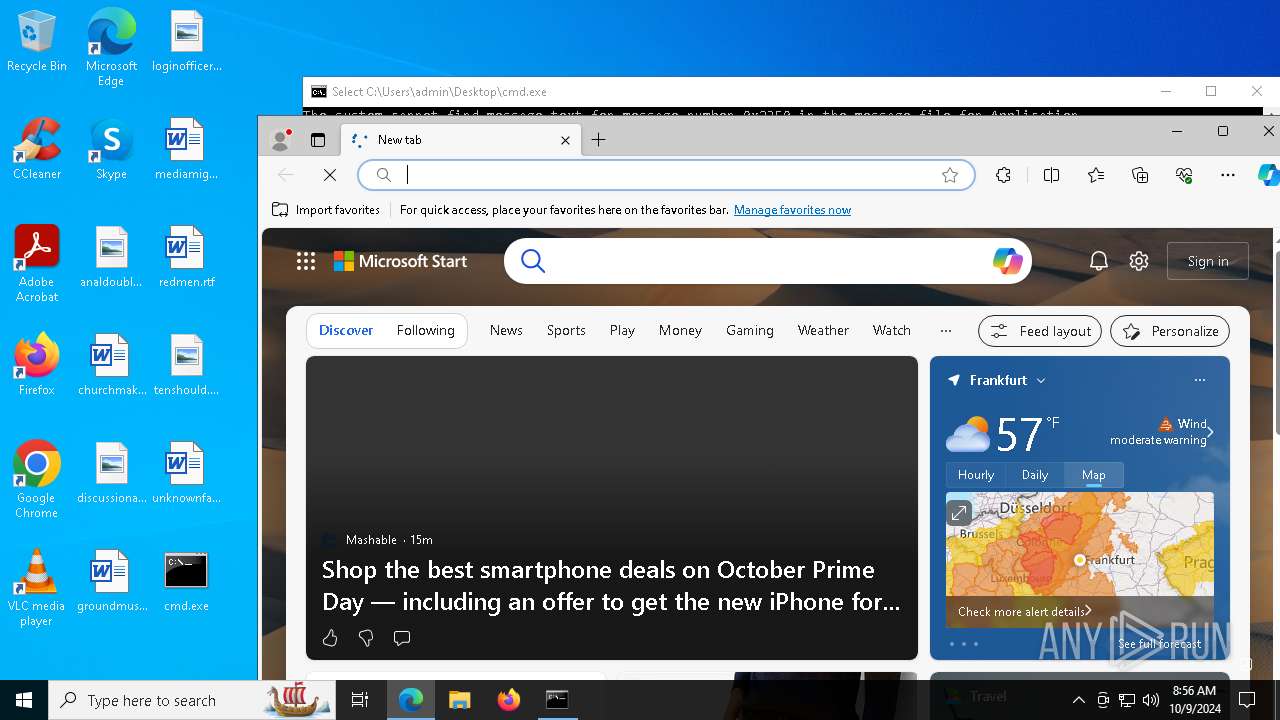
Task: Open Copilot sidebar icon
Action: [x=1268, y=175]
